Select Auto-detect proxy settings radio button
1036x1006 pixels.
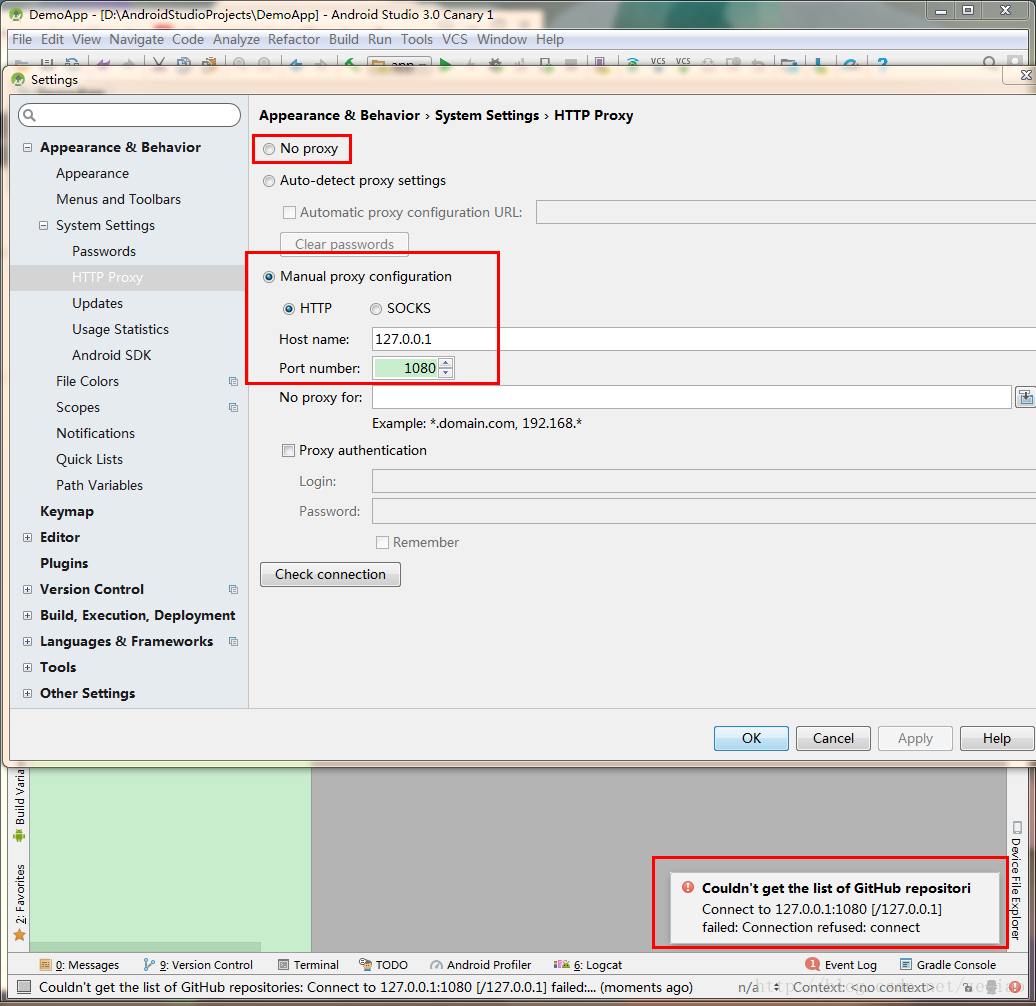pyautogui.click(x=269, y=181)
